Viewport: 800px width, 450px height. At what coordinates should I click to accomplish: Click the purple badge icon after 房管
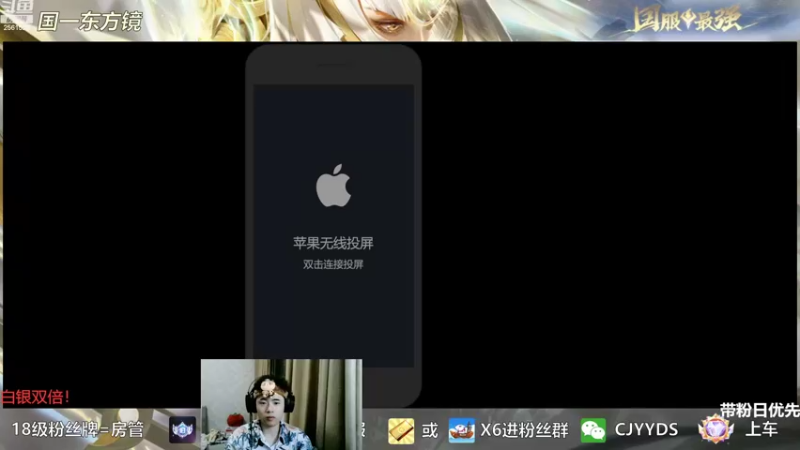click(182, 430)
